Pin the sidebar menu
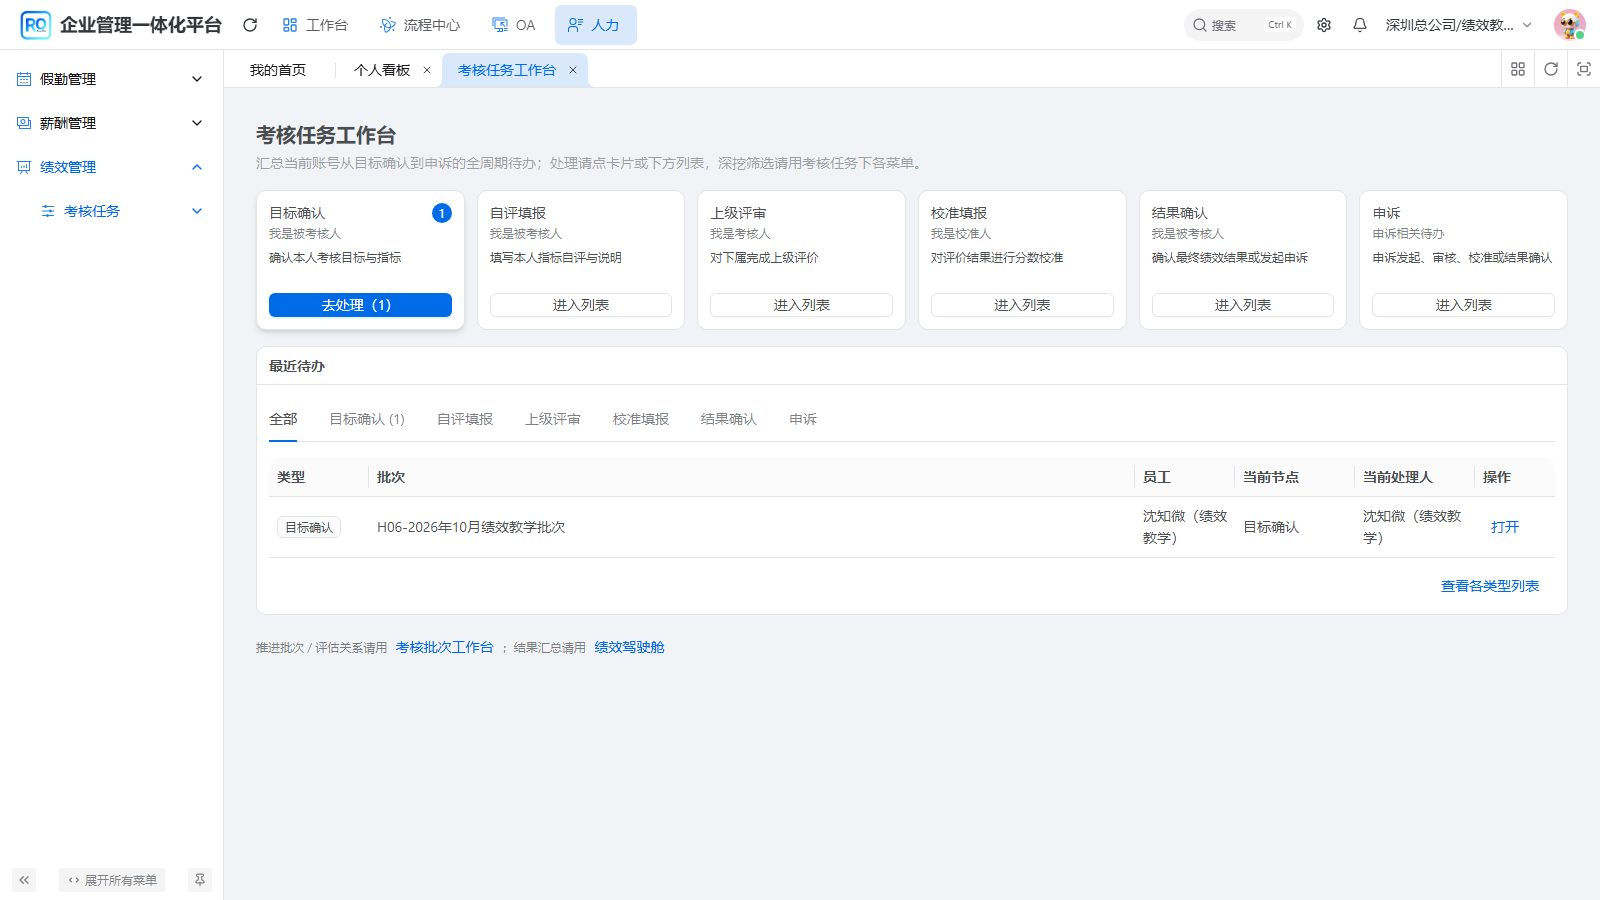 200,880
